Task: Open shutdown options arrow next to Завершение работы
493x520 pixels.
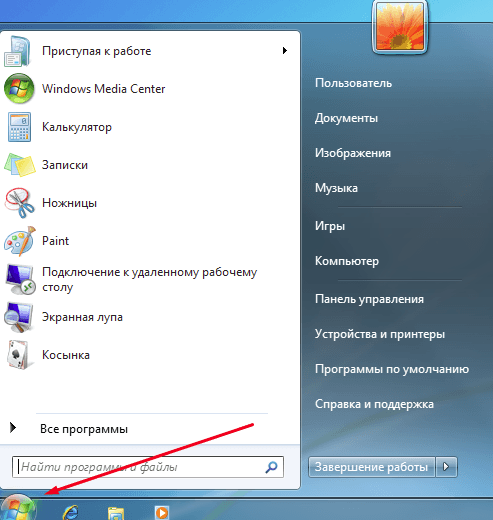Action: click(446, 467)
